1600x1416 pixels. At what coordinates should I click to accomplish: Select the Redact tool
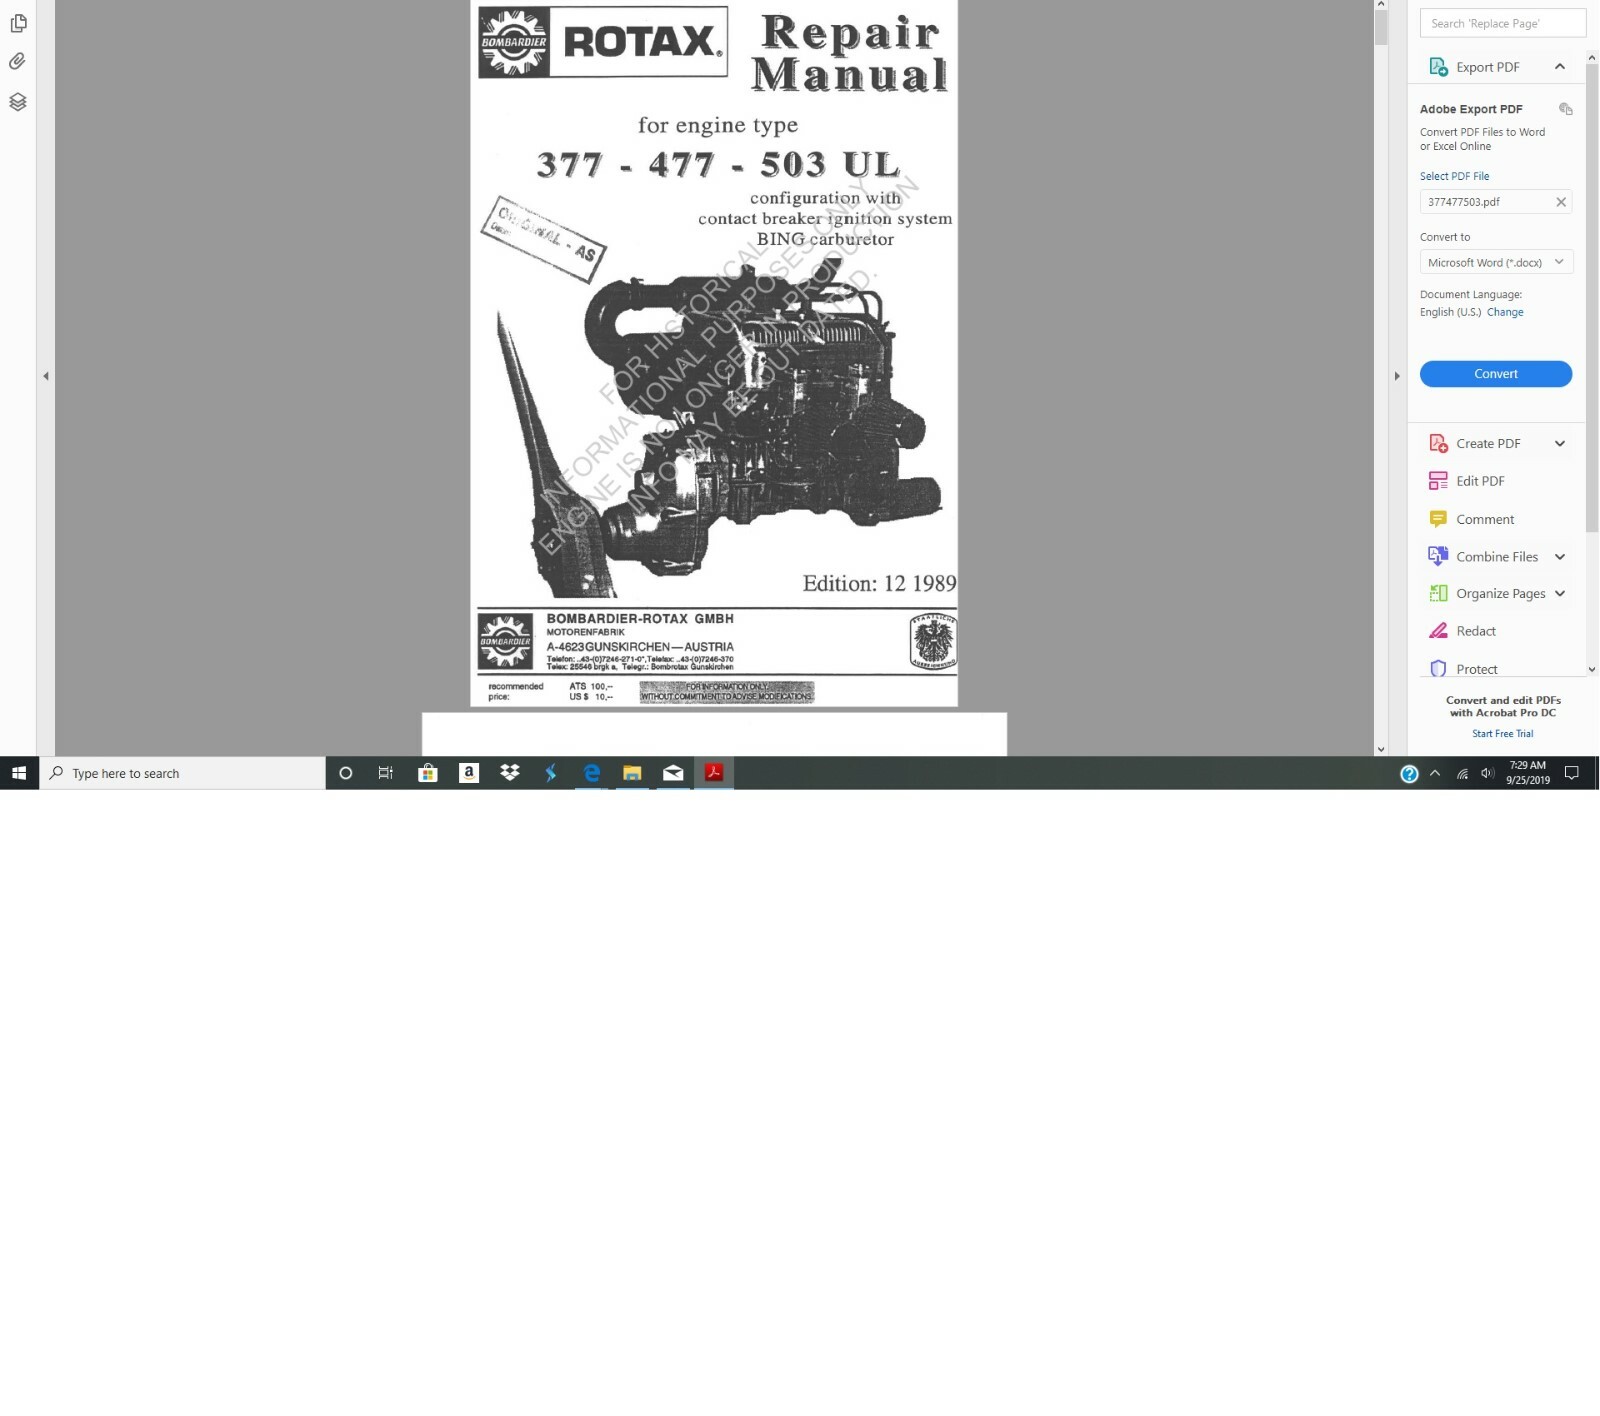click(x=1475, y=631)
